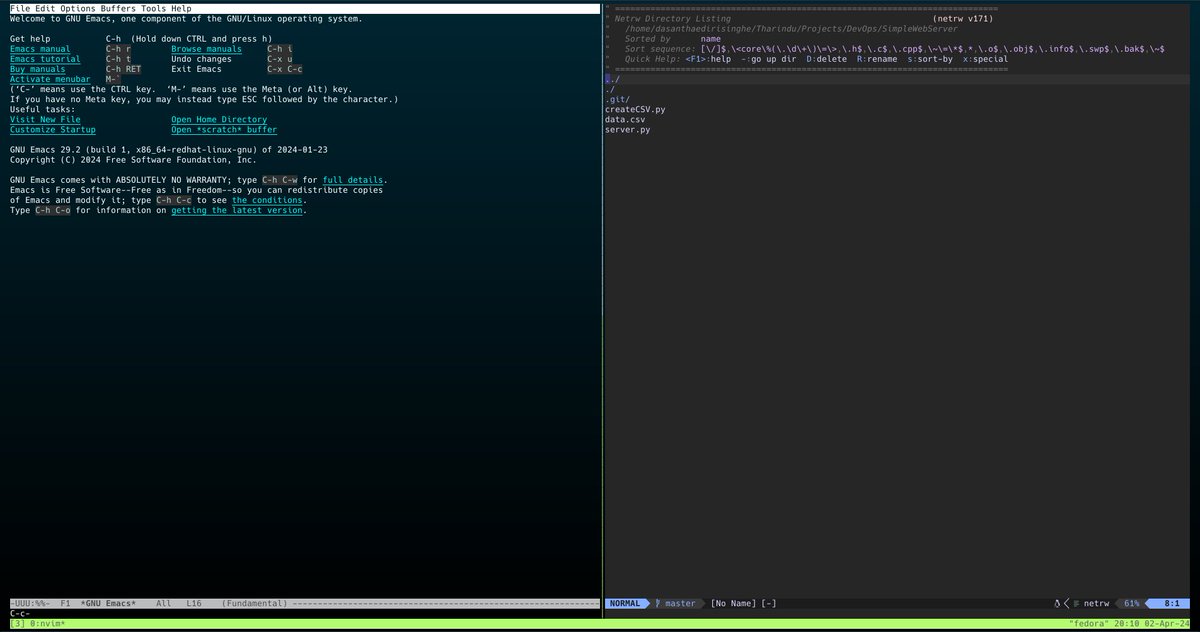Click the netrw filetype label in statusline
1200x632 pixels.
(x=1097, y=603)
